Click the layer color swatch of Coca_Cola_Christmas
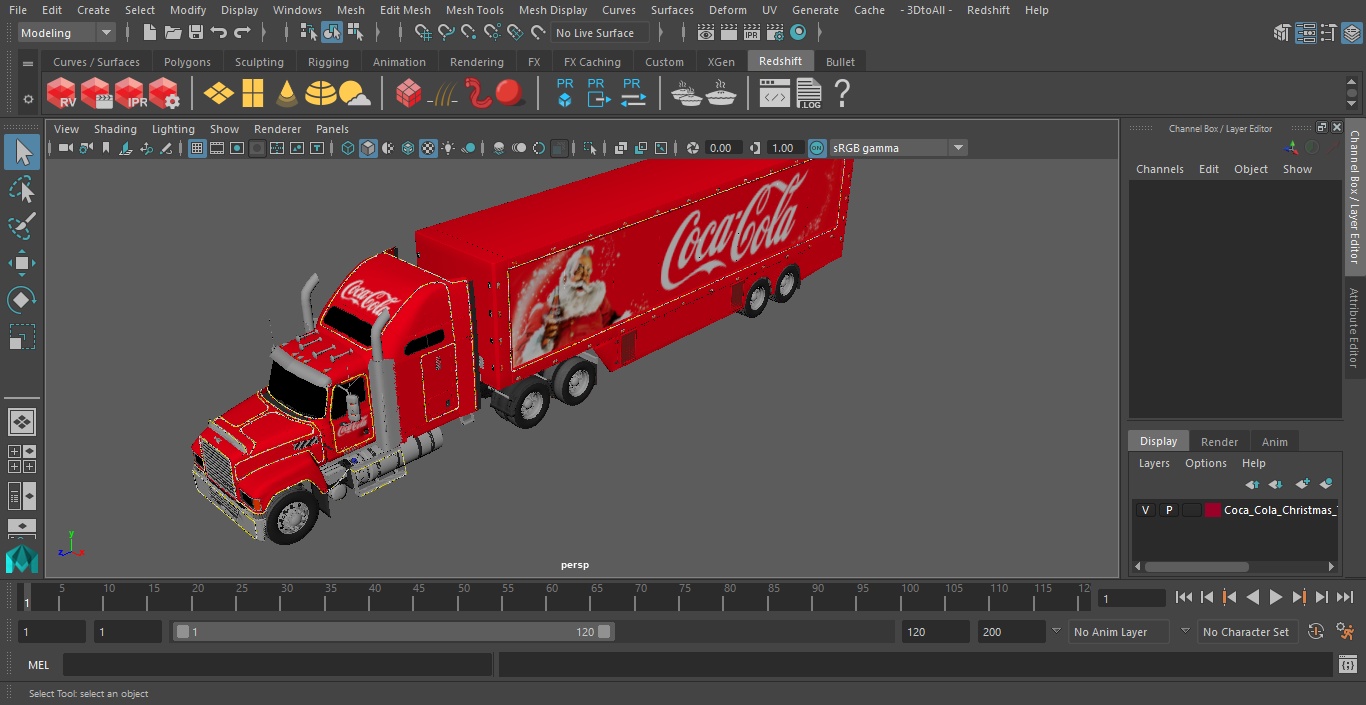 [1213, 510]
